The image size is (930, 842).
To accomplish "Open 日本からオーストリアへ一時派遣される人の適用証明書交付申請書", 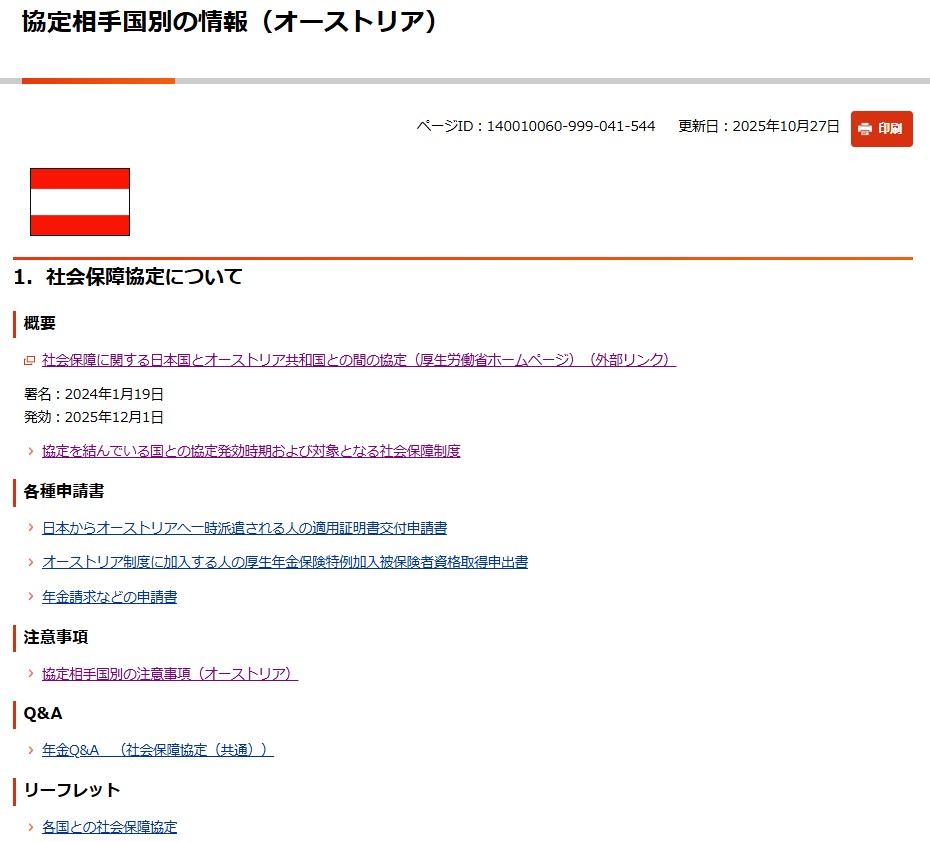I will pos(244,528).
